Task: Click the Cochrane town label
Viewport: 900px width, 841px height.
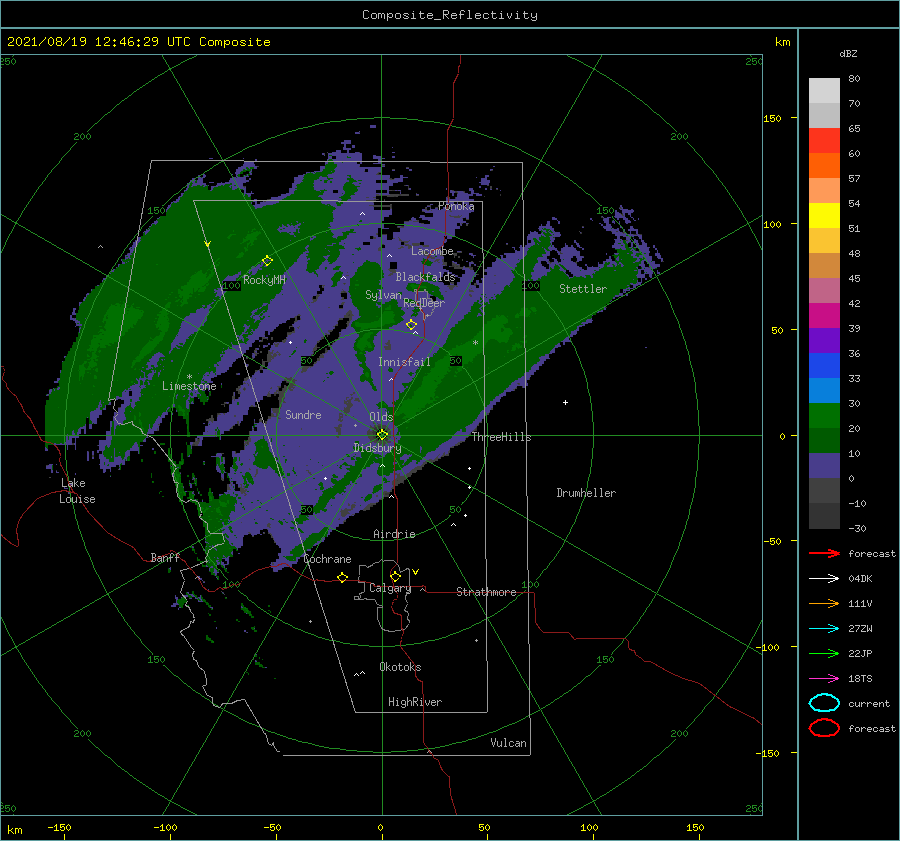Action: coord(327,559)
